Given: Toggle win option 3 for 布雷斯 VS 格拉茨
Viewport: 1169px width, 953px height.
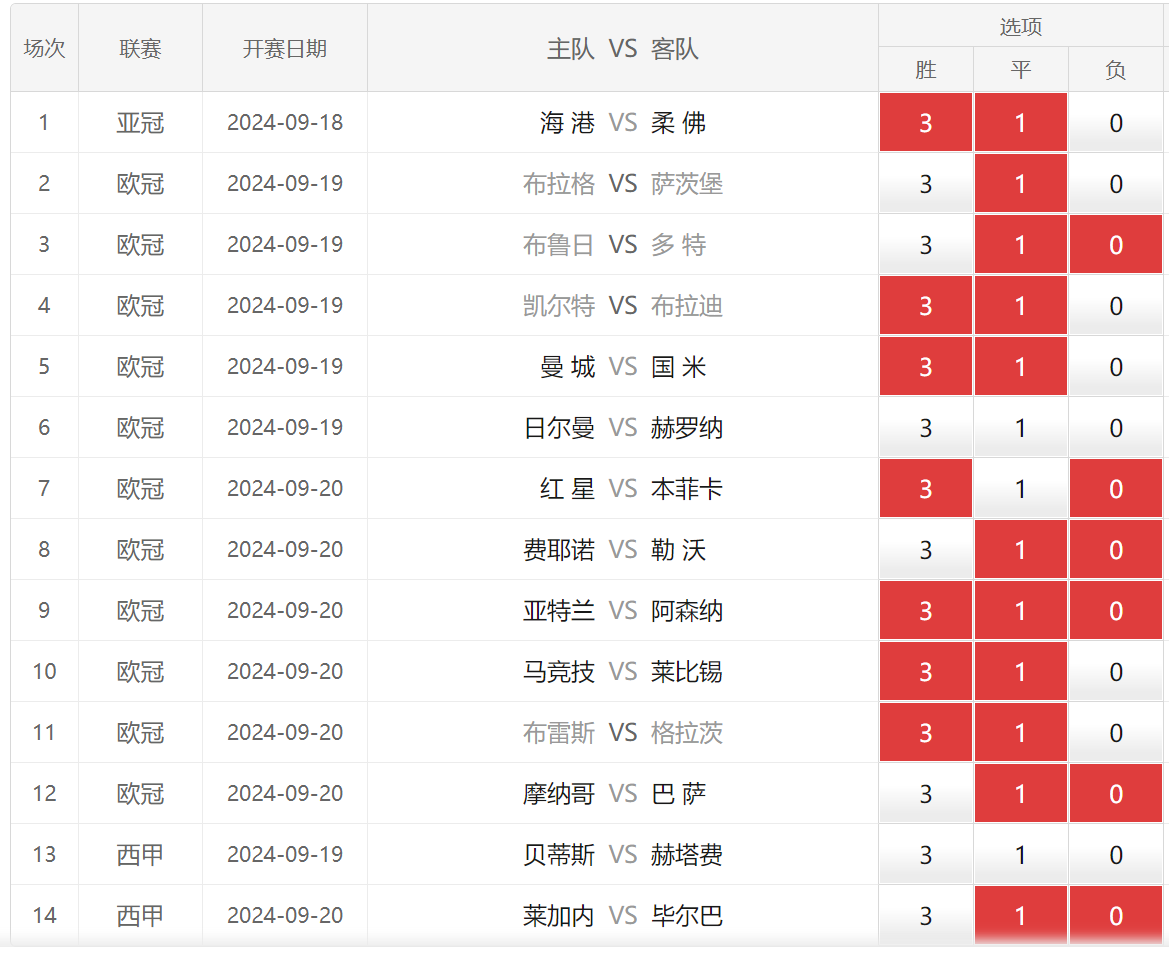Looking at the screenshot, I should point(925,733).
